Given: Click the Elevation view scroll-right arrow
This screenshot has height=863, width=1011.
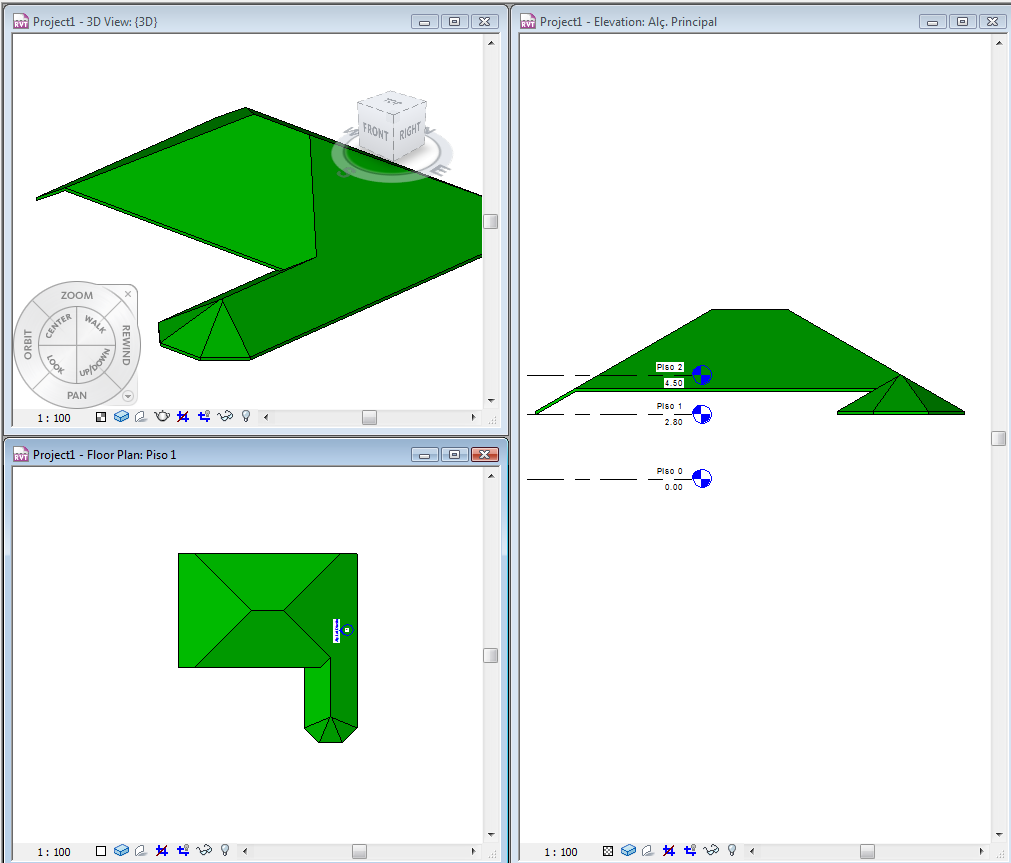Looking at the screenshot, I should pyautogui.click(x=981, y=851).
